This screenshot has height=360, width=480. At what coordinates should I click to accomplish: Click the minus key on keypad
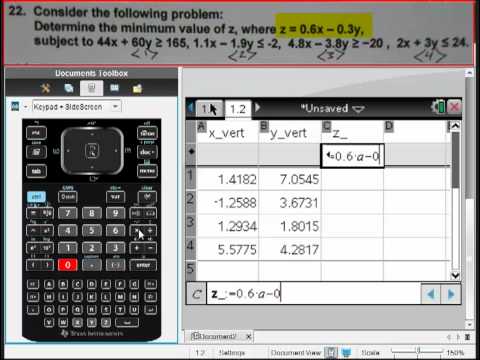tap(150, 248)
